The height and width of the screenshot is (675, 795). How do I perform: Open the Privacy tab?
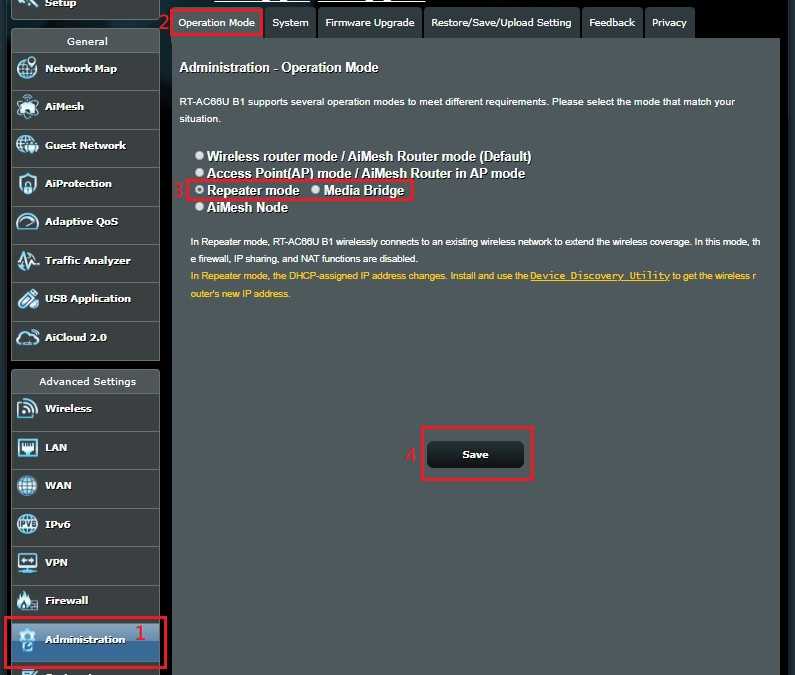[669, 23]
